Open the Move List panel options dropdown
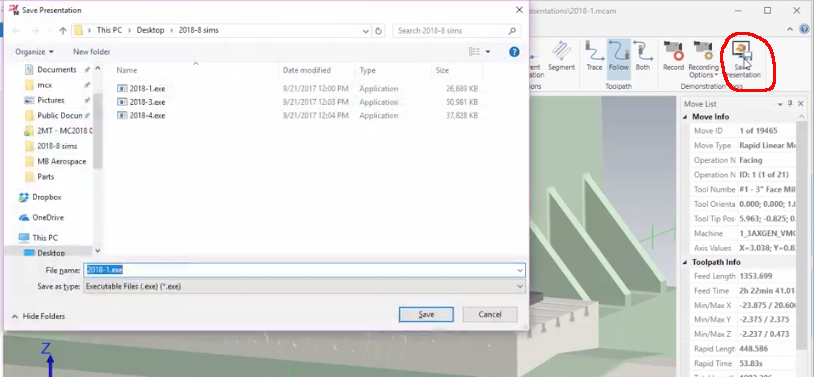This screenshot has width=817, height=377. click(779, 104)
